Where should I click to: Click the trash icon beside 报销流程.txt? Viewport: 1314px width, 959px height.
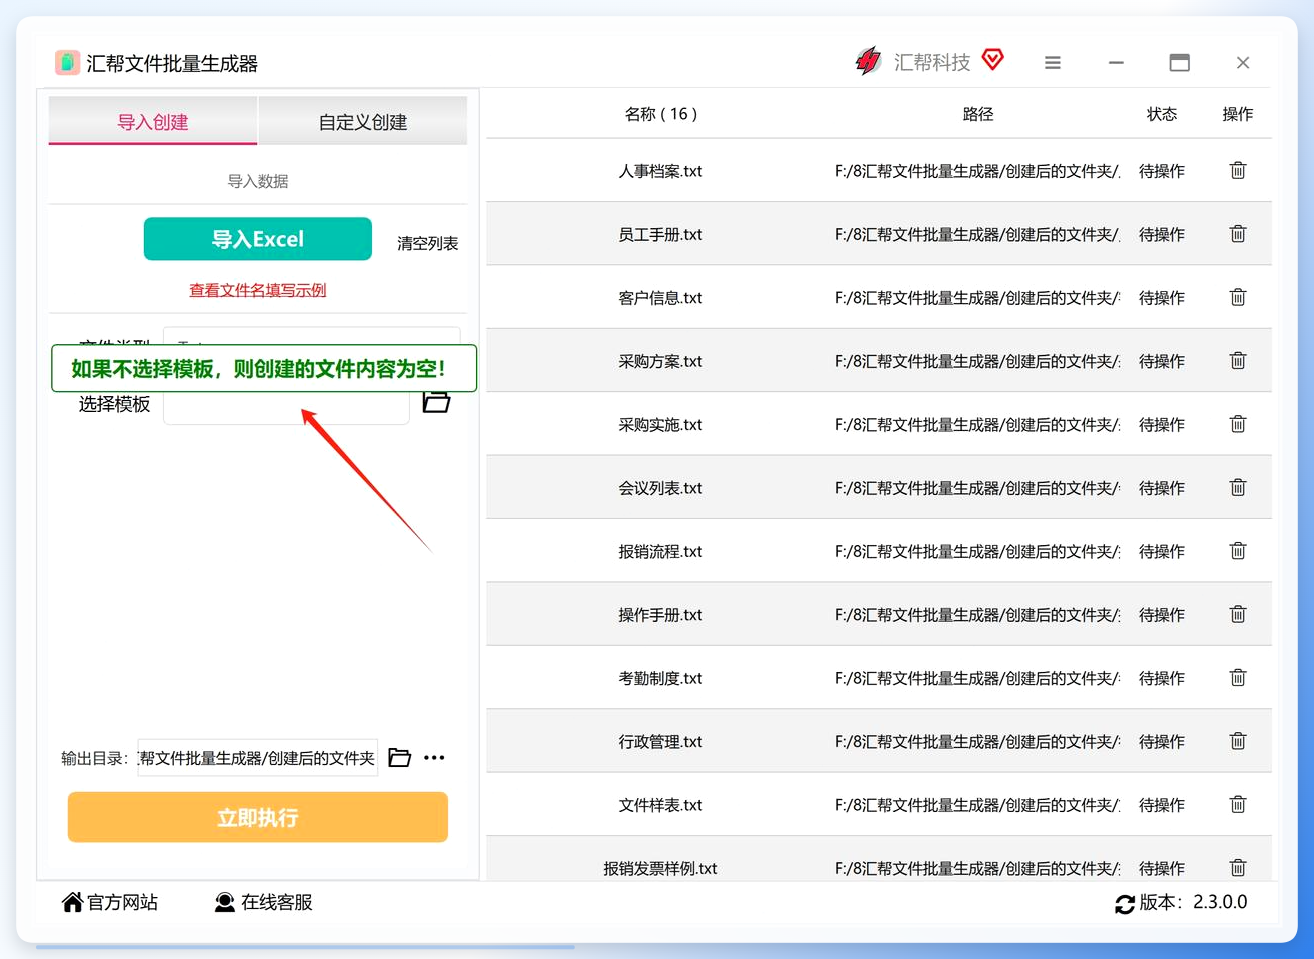point(1238,551)
